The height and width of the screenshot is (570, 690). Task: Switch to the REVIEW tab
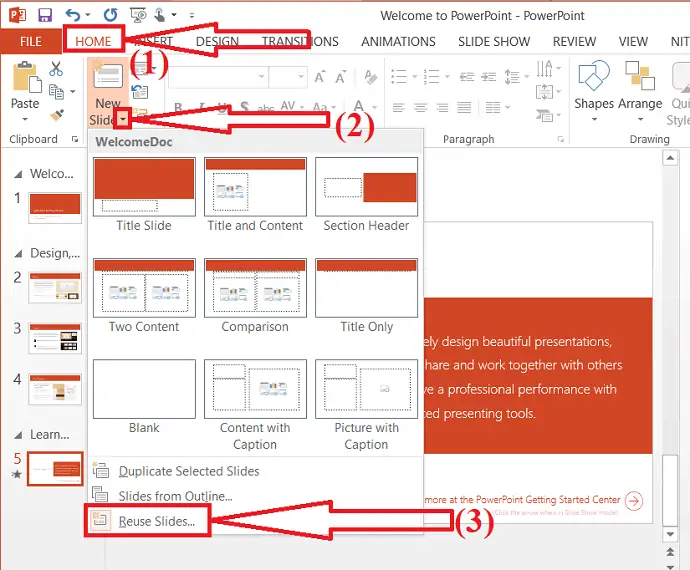coord(574,41)
